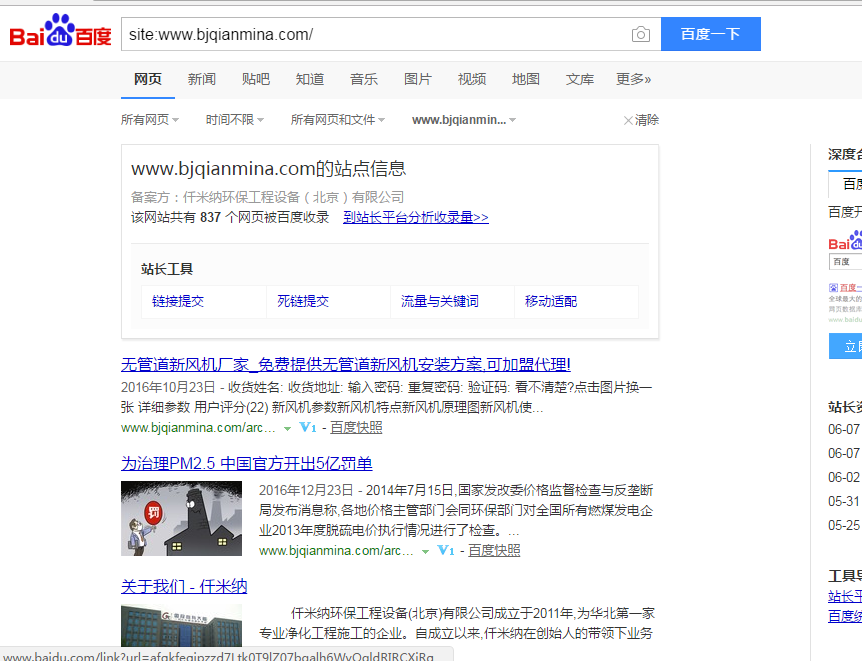Click the 备案方 company name text
This screenshot has height=661, width=862.
tap(294, 197)
